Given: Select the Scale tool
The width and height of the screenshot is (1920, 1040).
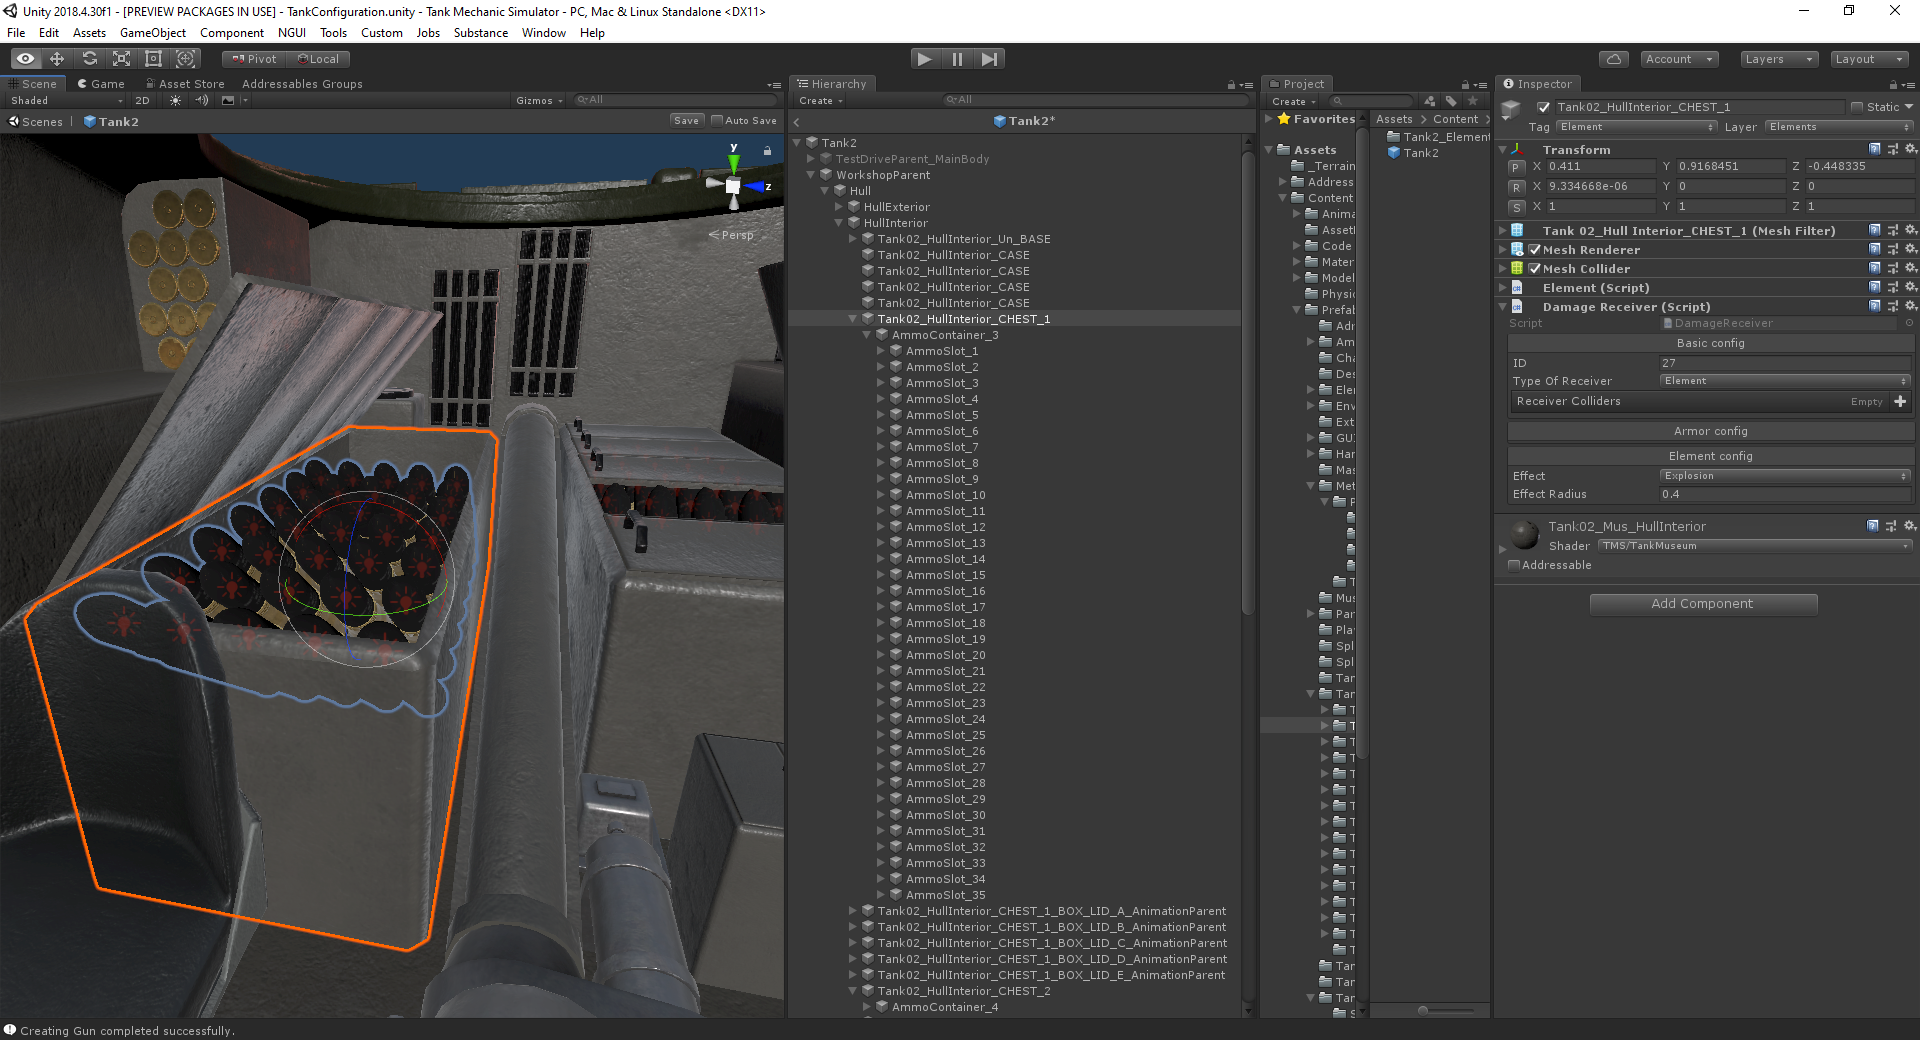Looking at the screenshot, I should [x=121, y=59].
